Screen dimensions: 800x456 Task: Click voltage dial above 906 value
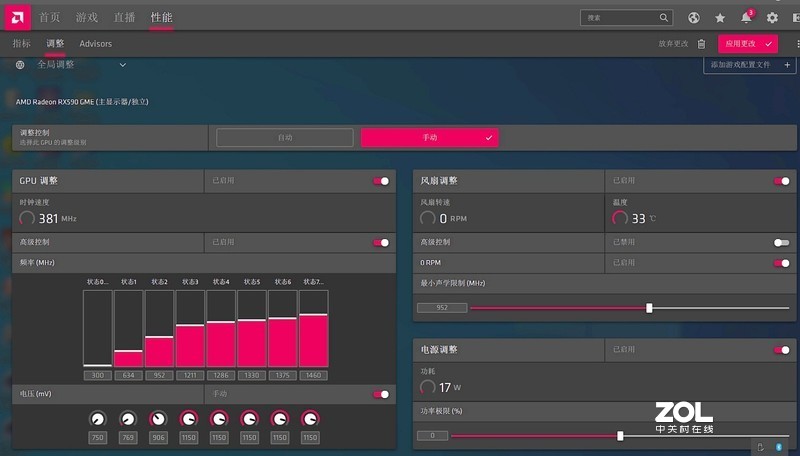coord(158,419)
